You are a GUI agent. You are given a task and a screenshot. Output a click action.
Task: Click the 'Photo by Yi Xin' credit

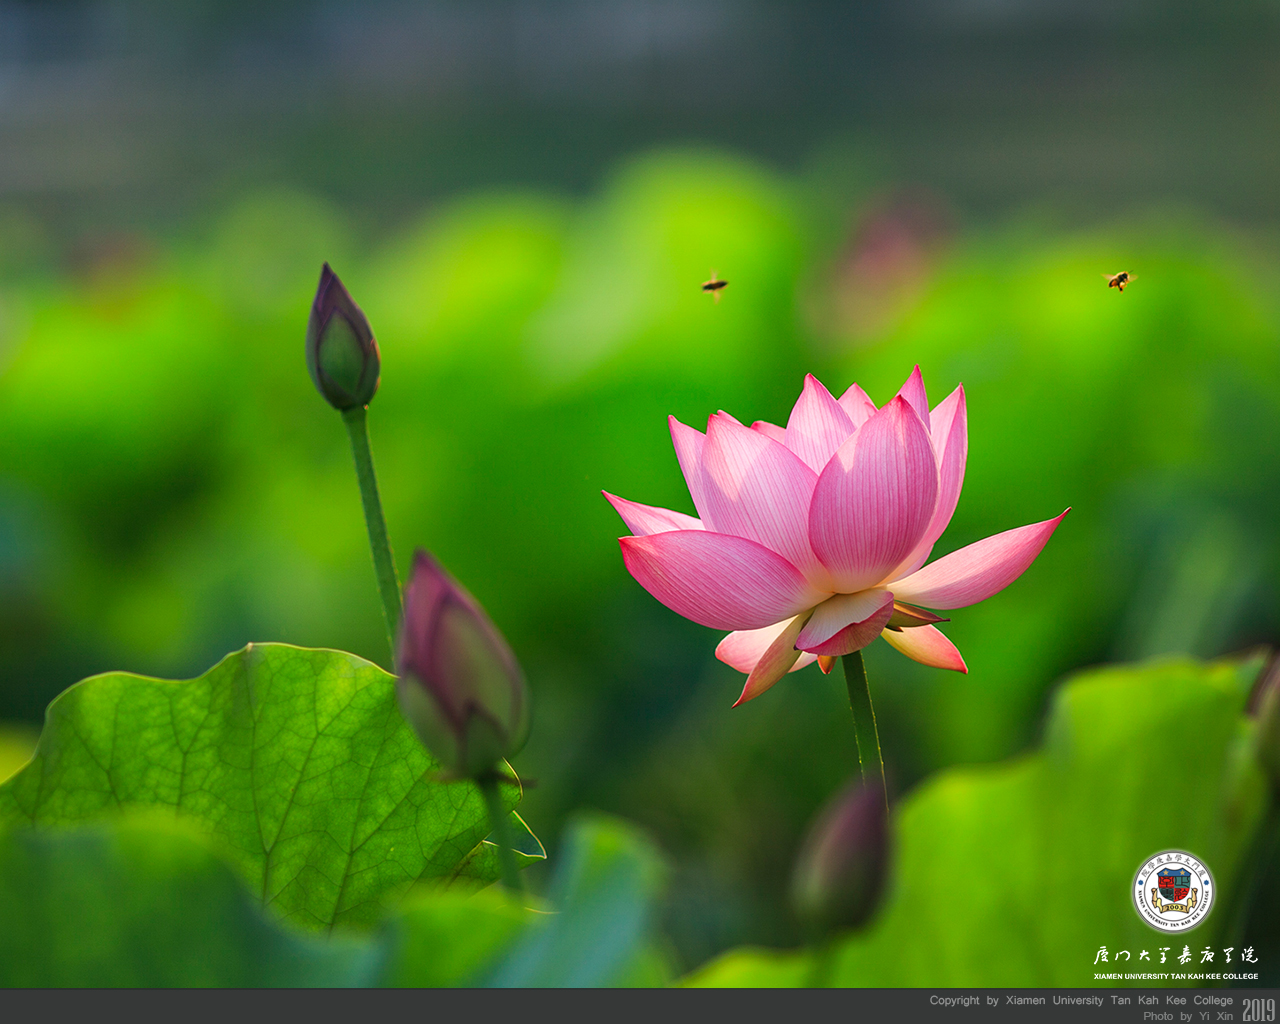pos(1187,1016)
